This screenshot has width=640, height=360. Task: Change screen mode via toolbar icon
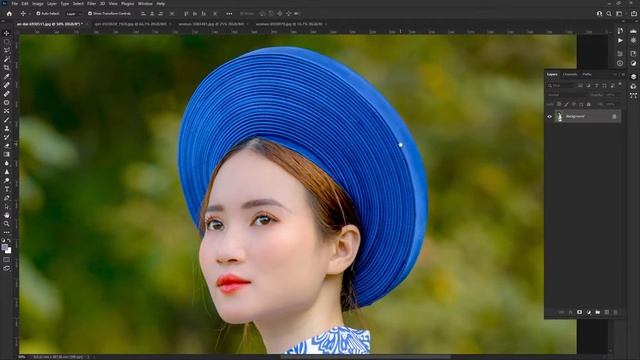tap(7, 268)
